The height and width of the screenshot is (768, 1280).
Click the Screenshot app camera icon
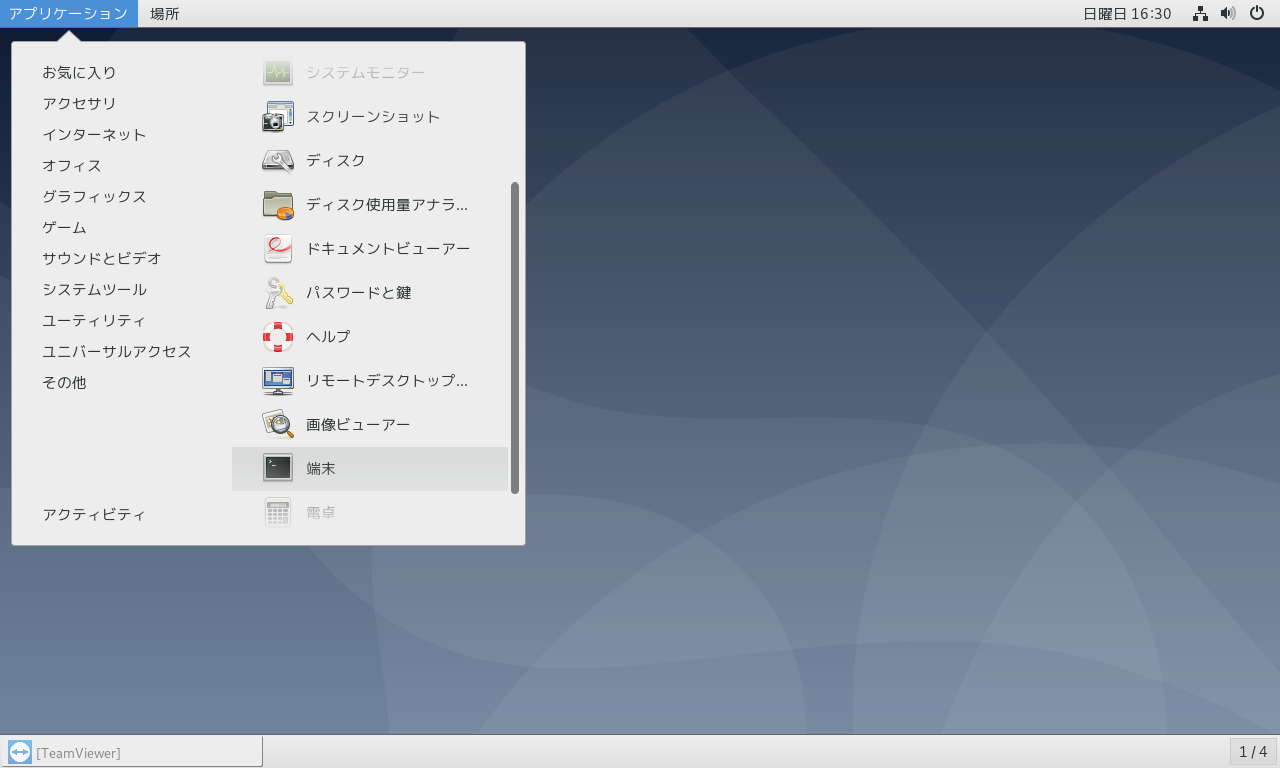[x=278, y=117]
